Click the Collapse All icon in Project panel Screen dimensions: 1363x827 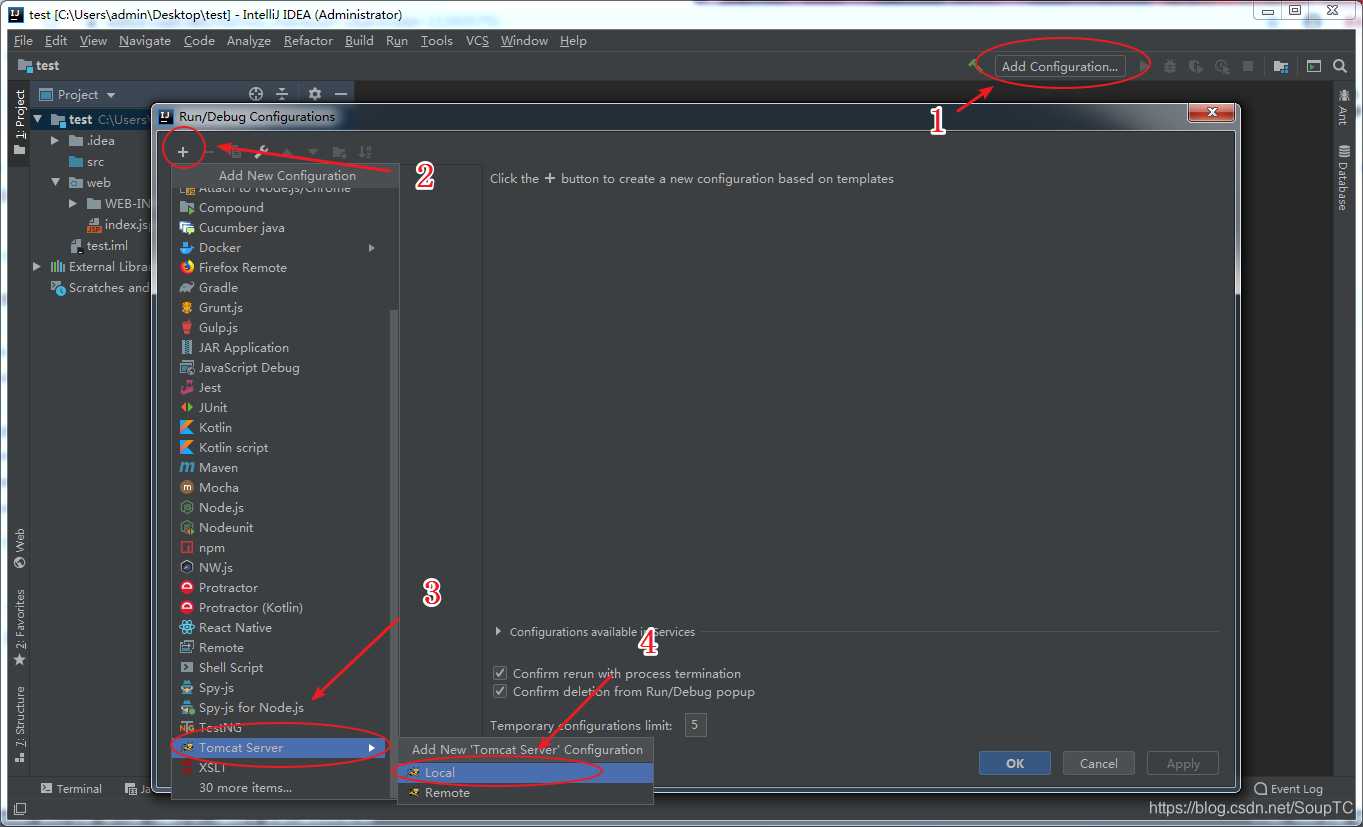pos(282,94)
